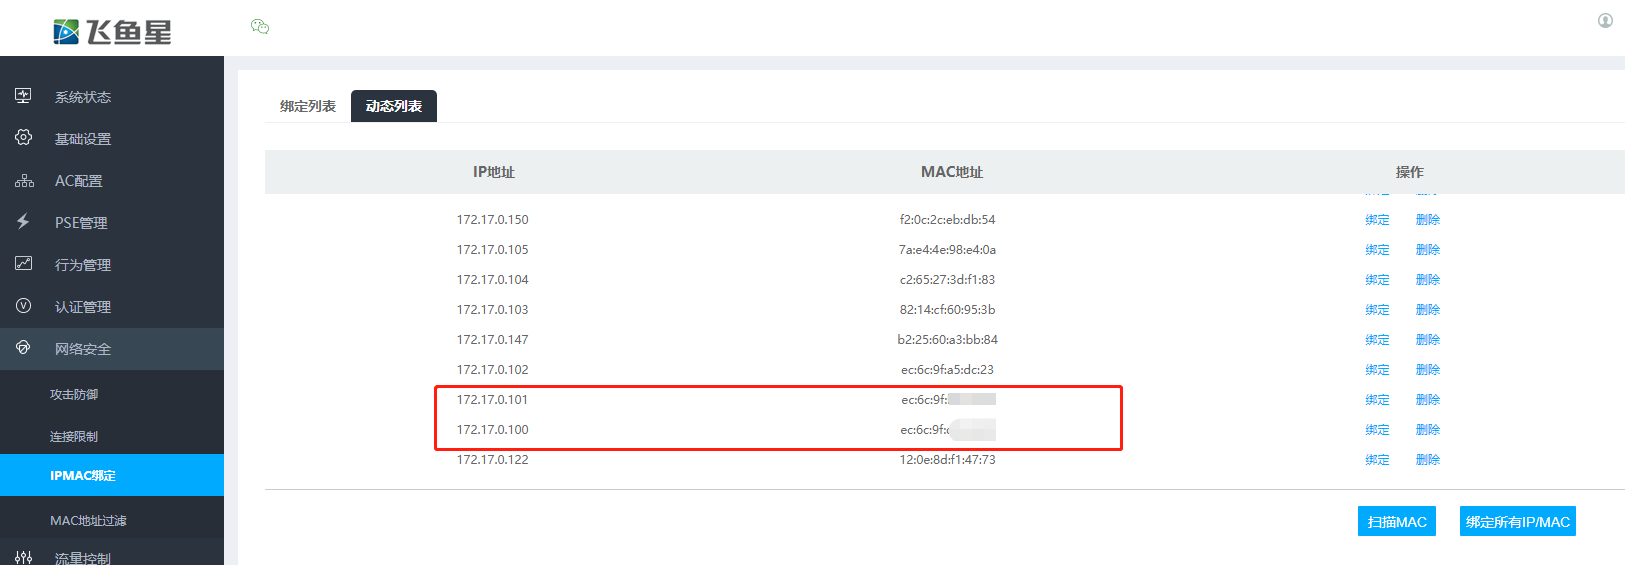1625x565 pixels.
Task: Click the PSE管理 lightning icon
Action: pyautogui.click(x=23, y=222)
